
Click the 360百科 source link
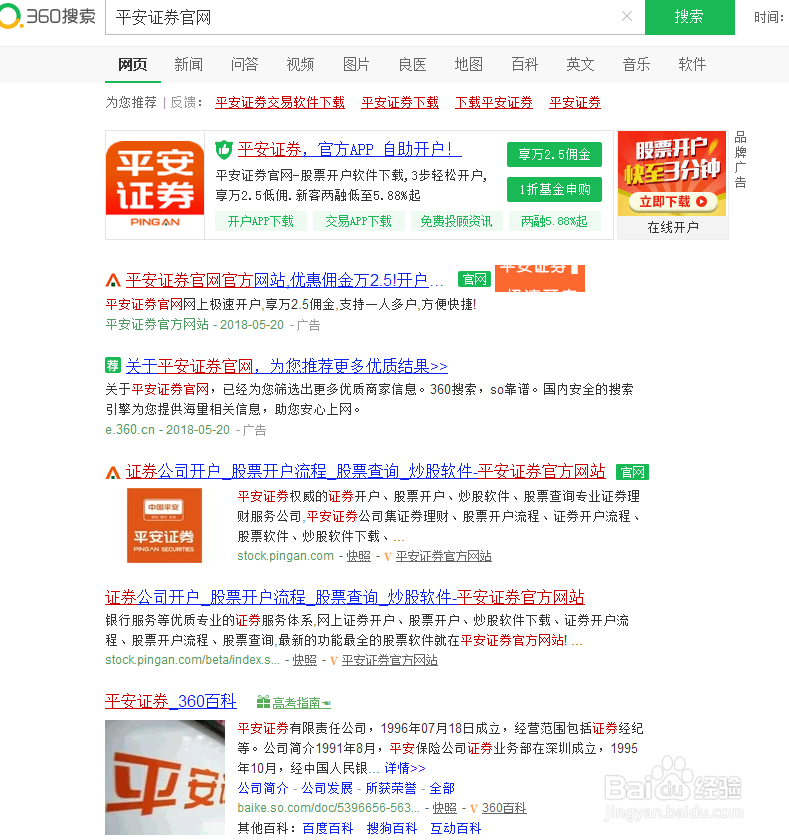[x=504, y=808]
